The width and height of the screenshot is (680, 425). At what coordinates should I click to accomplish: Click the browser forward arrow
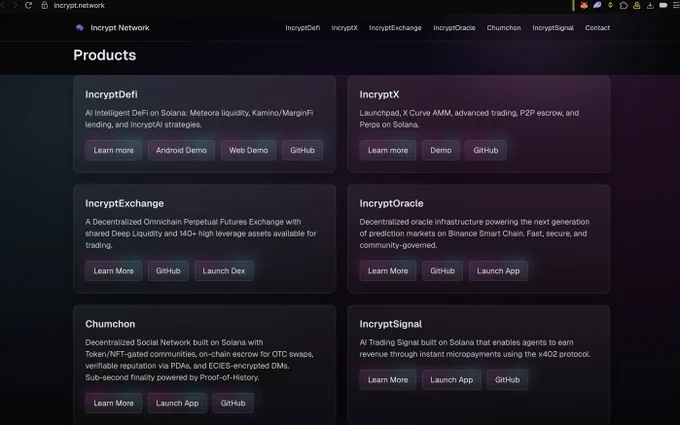click(15, 5)
